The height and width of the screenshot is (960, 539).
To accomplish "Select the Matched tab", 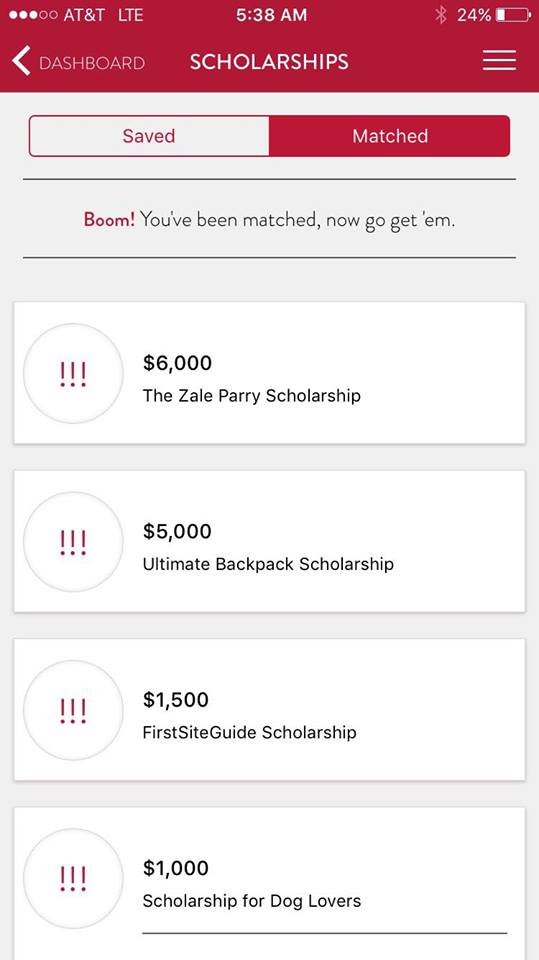I will coord(390,136).
